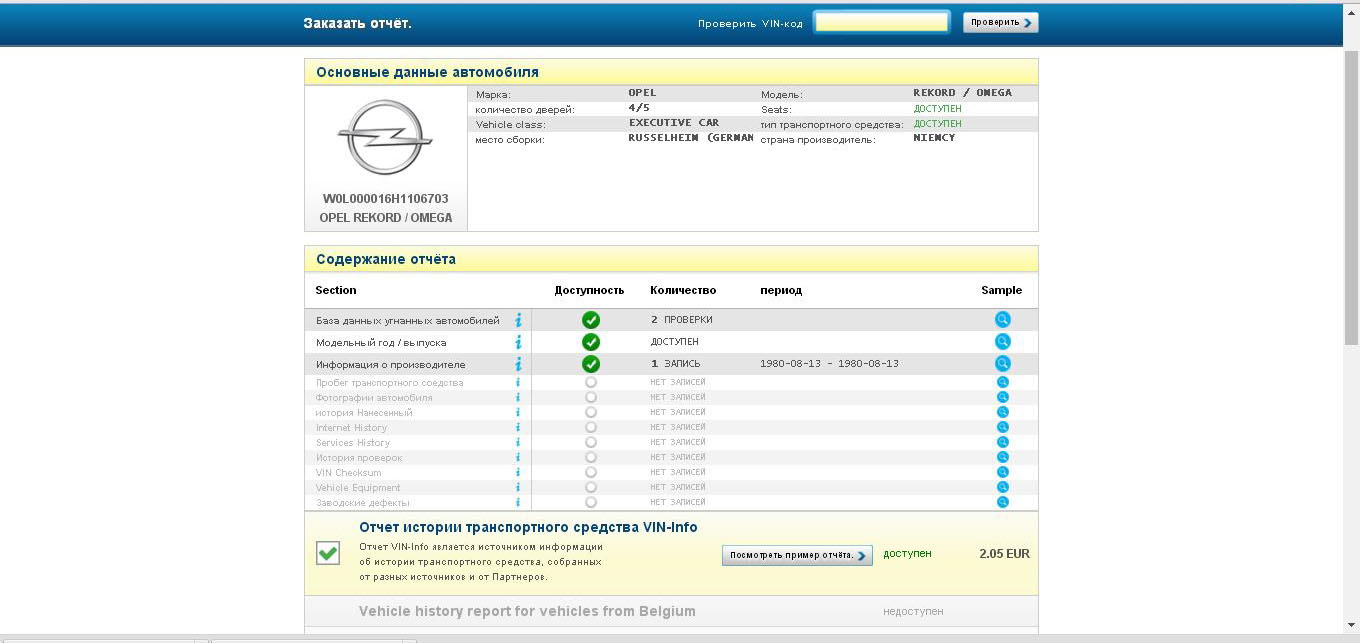Click empty availability circle for Фотографии автомобиля
Image resolution: width=1361 pixels, height=643 pixels.
(591, 397)
